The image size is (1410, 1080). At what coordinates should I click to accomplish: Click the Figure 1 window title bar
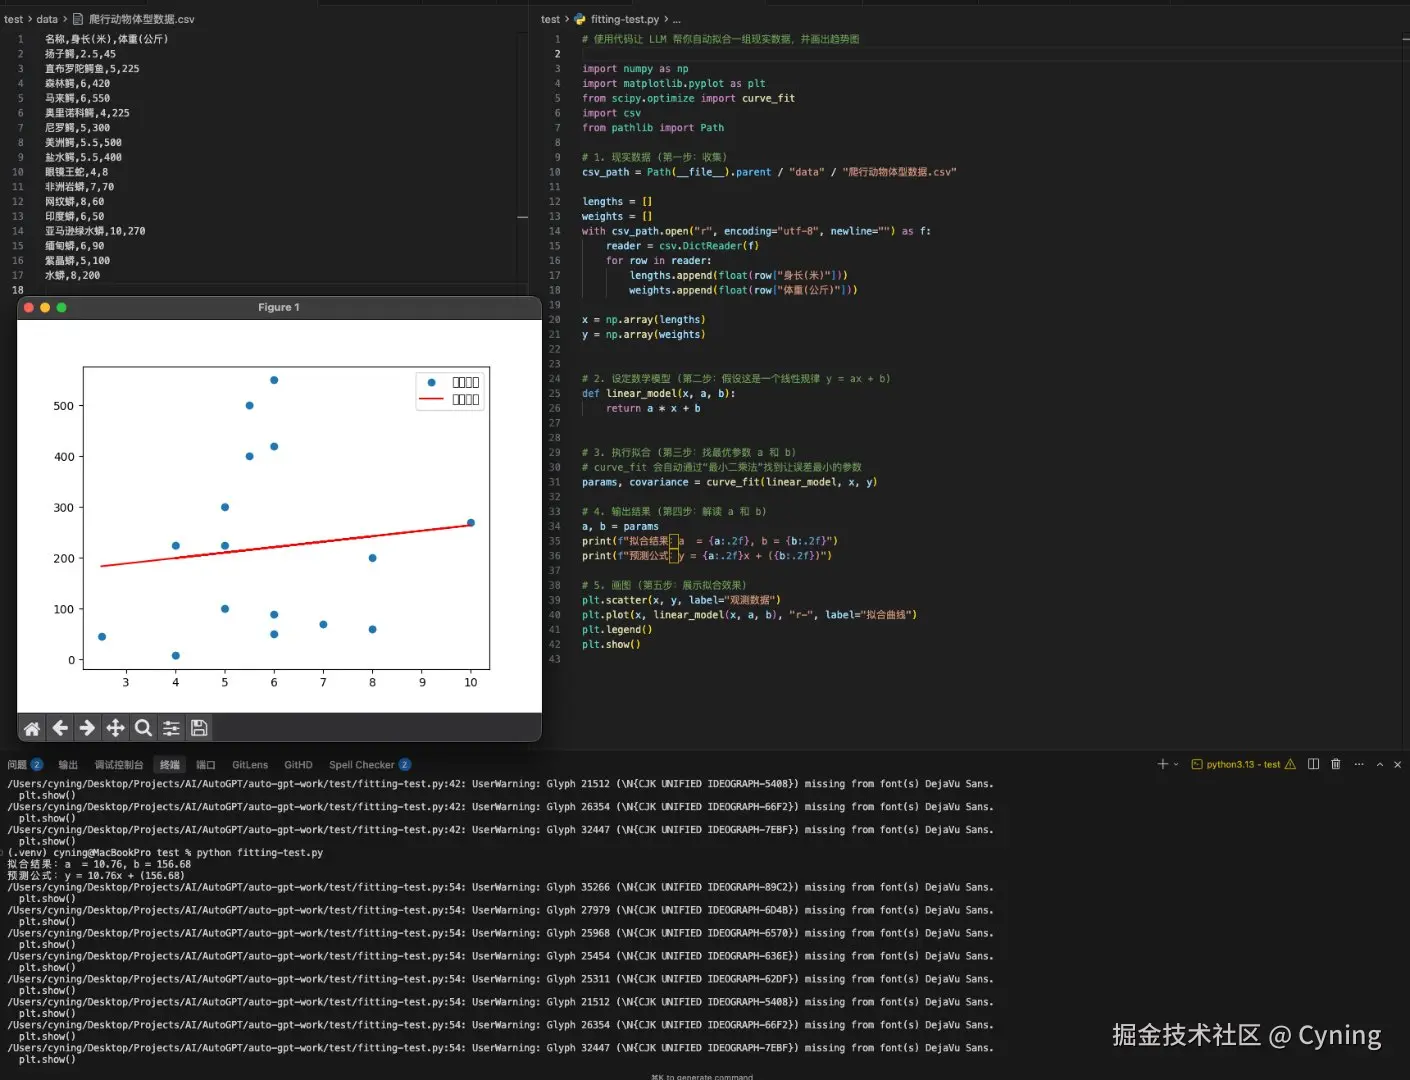(279, 307)
